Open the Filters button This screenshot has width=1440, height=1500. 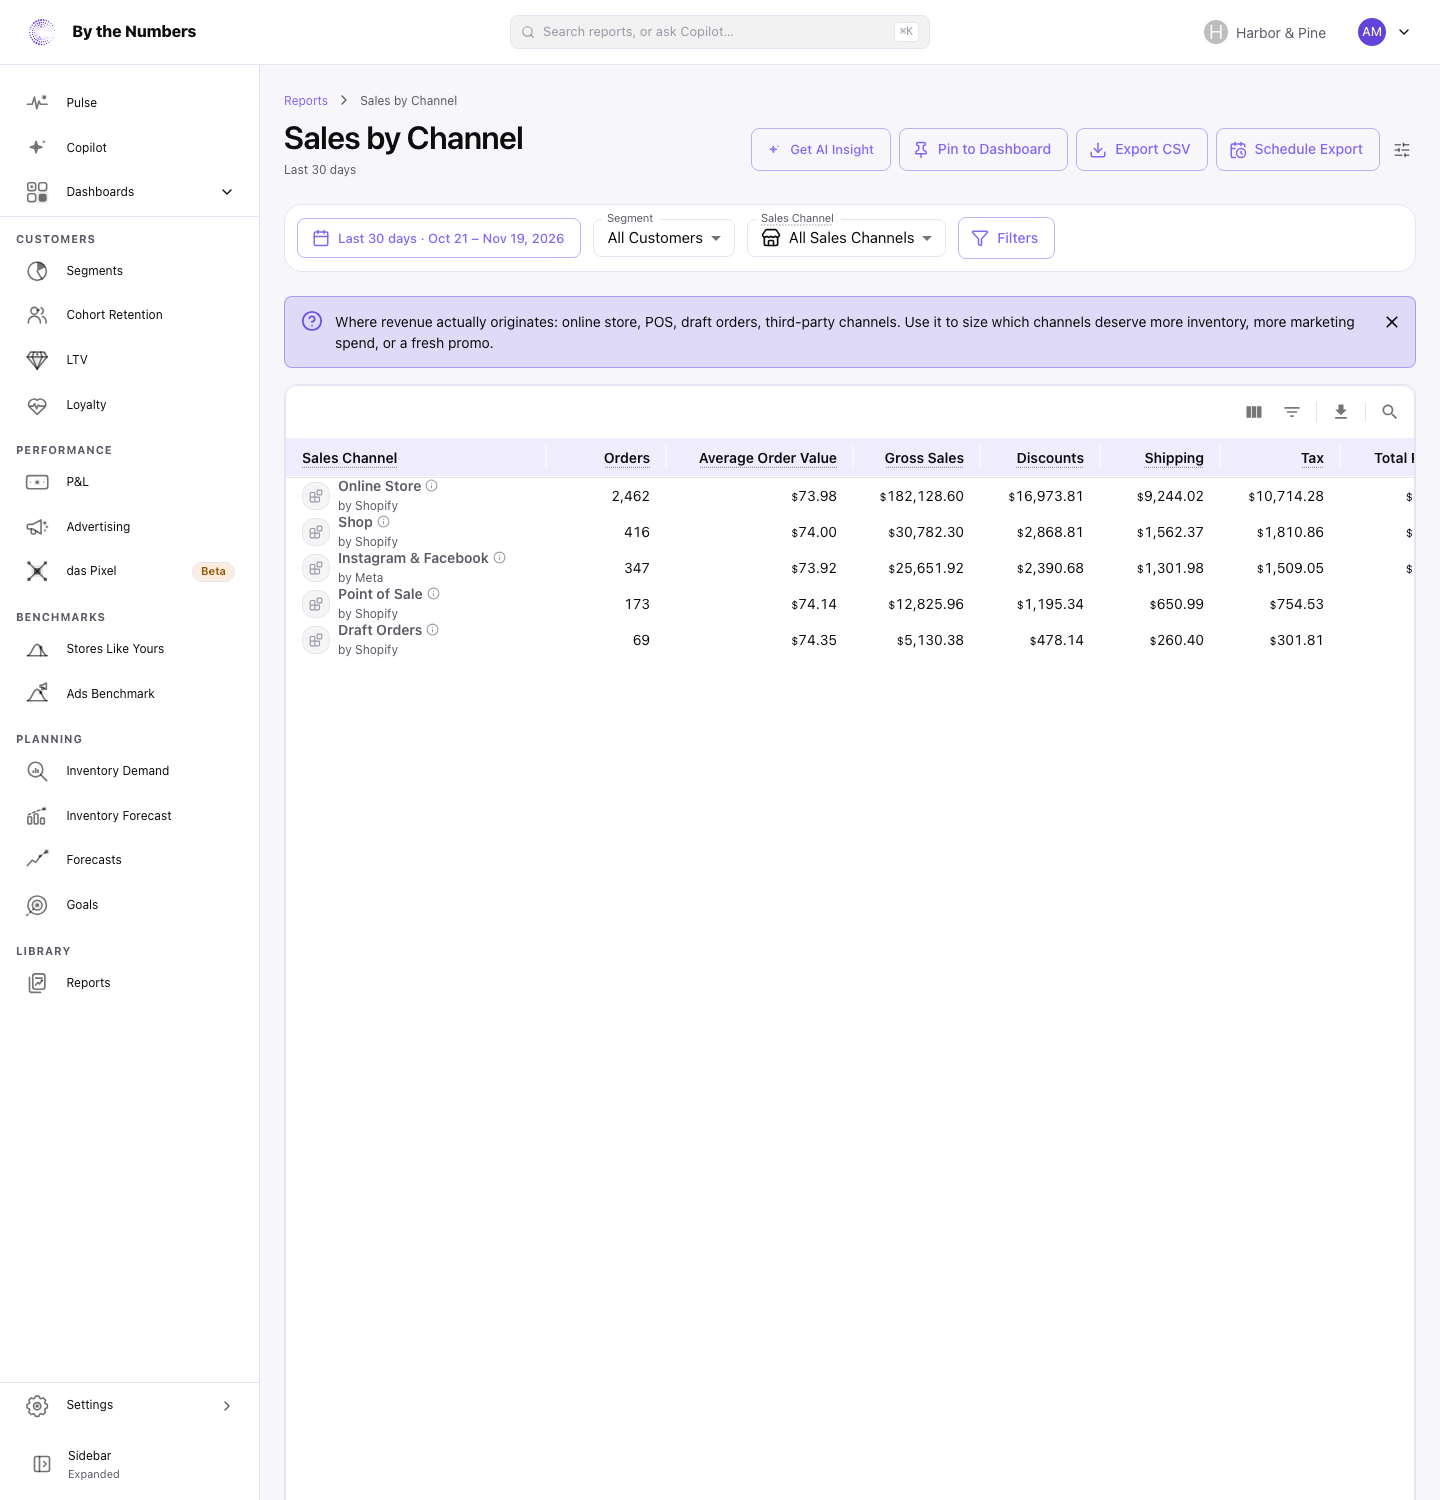(x=1006, y=238)
